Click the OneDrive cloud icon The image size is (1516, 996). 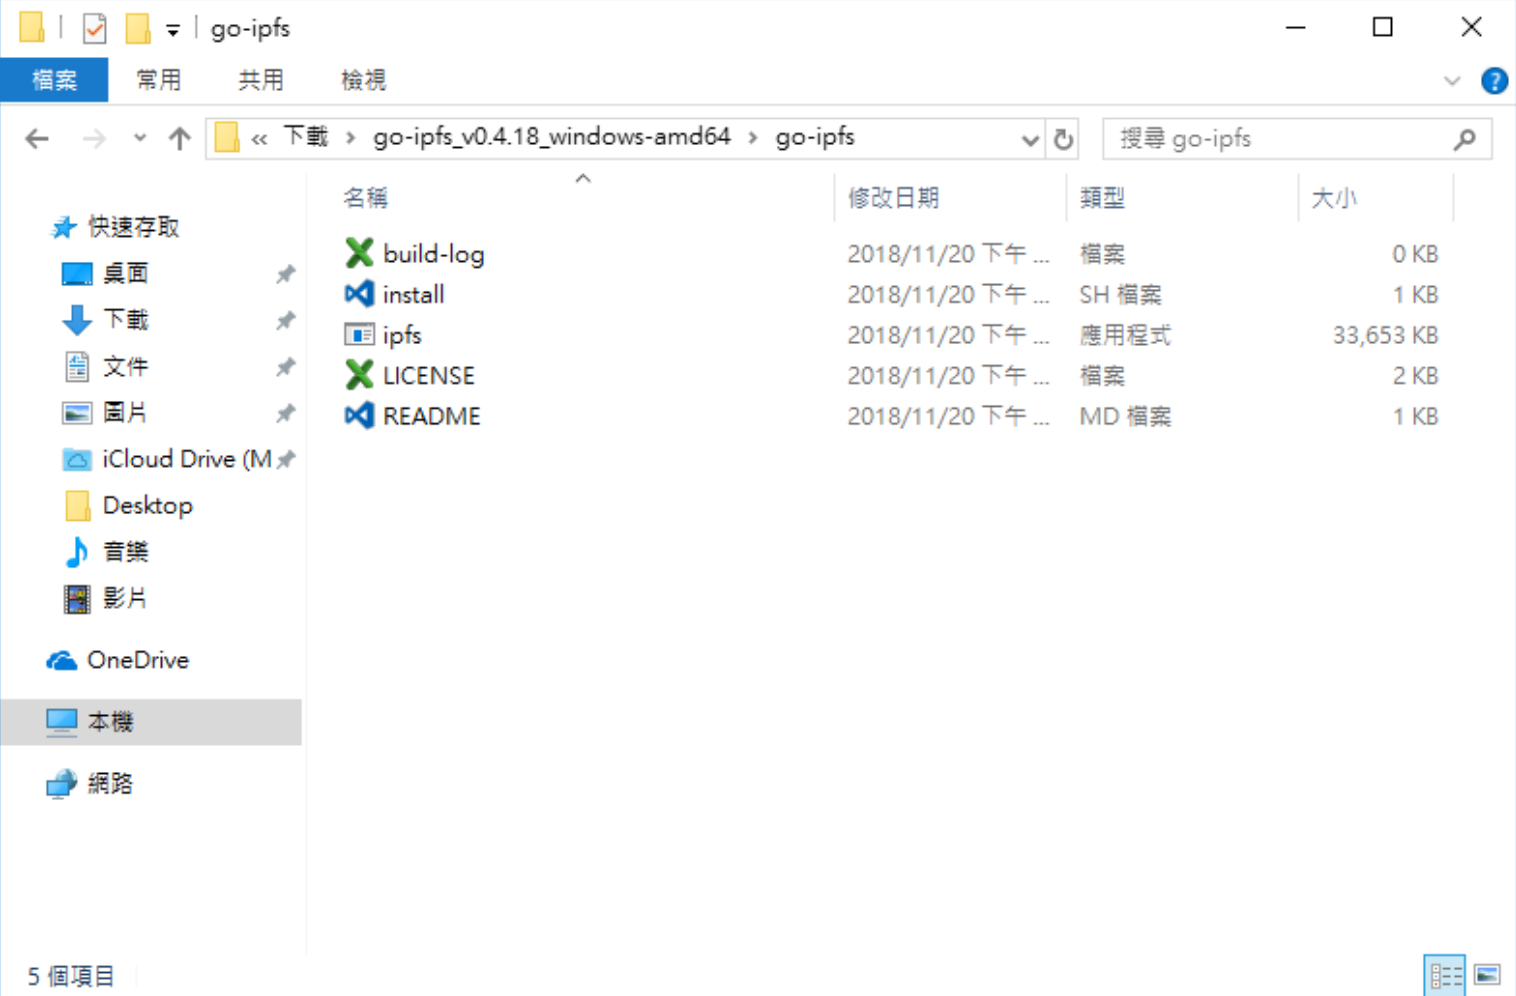(62, 660)
